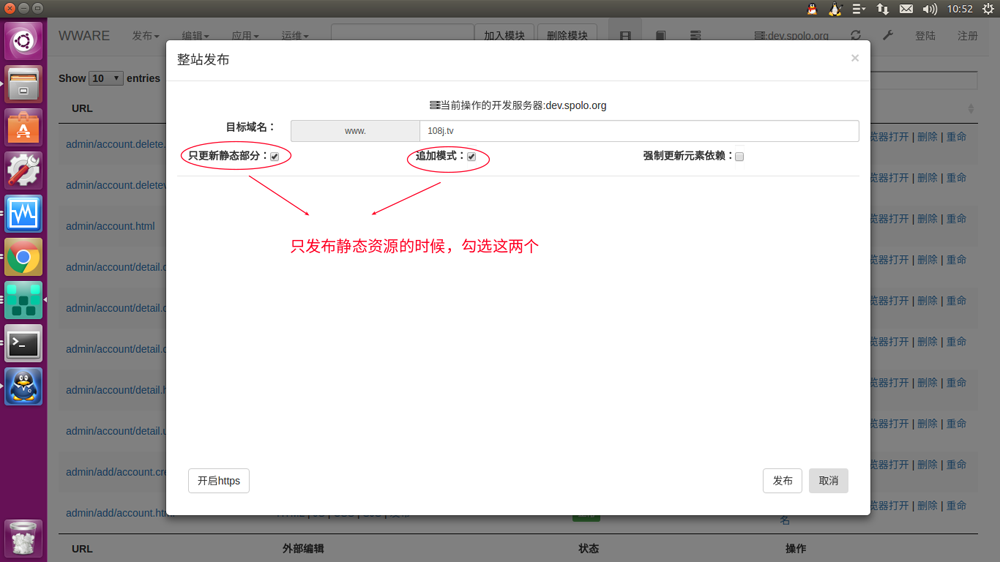Click QQ red-scarf penguin tray icon
Screen dimensions: 1000x562
812,9
